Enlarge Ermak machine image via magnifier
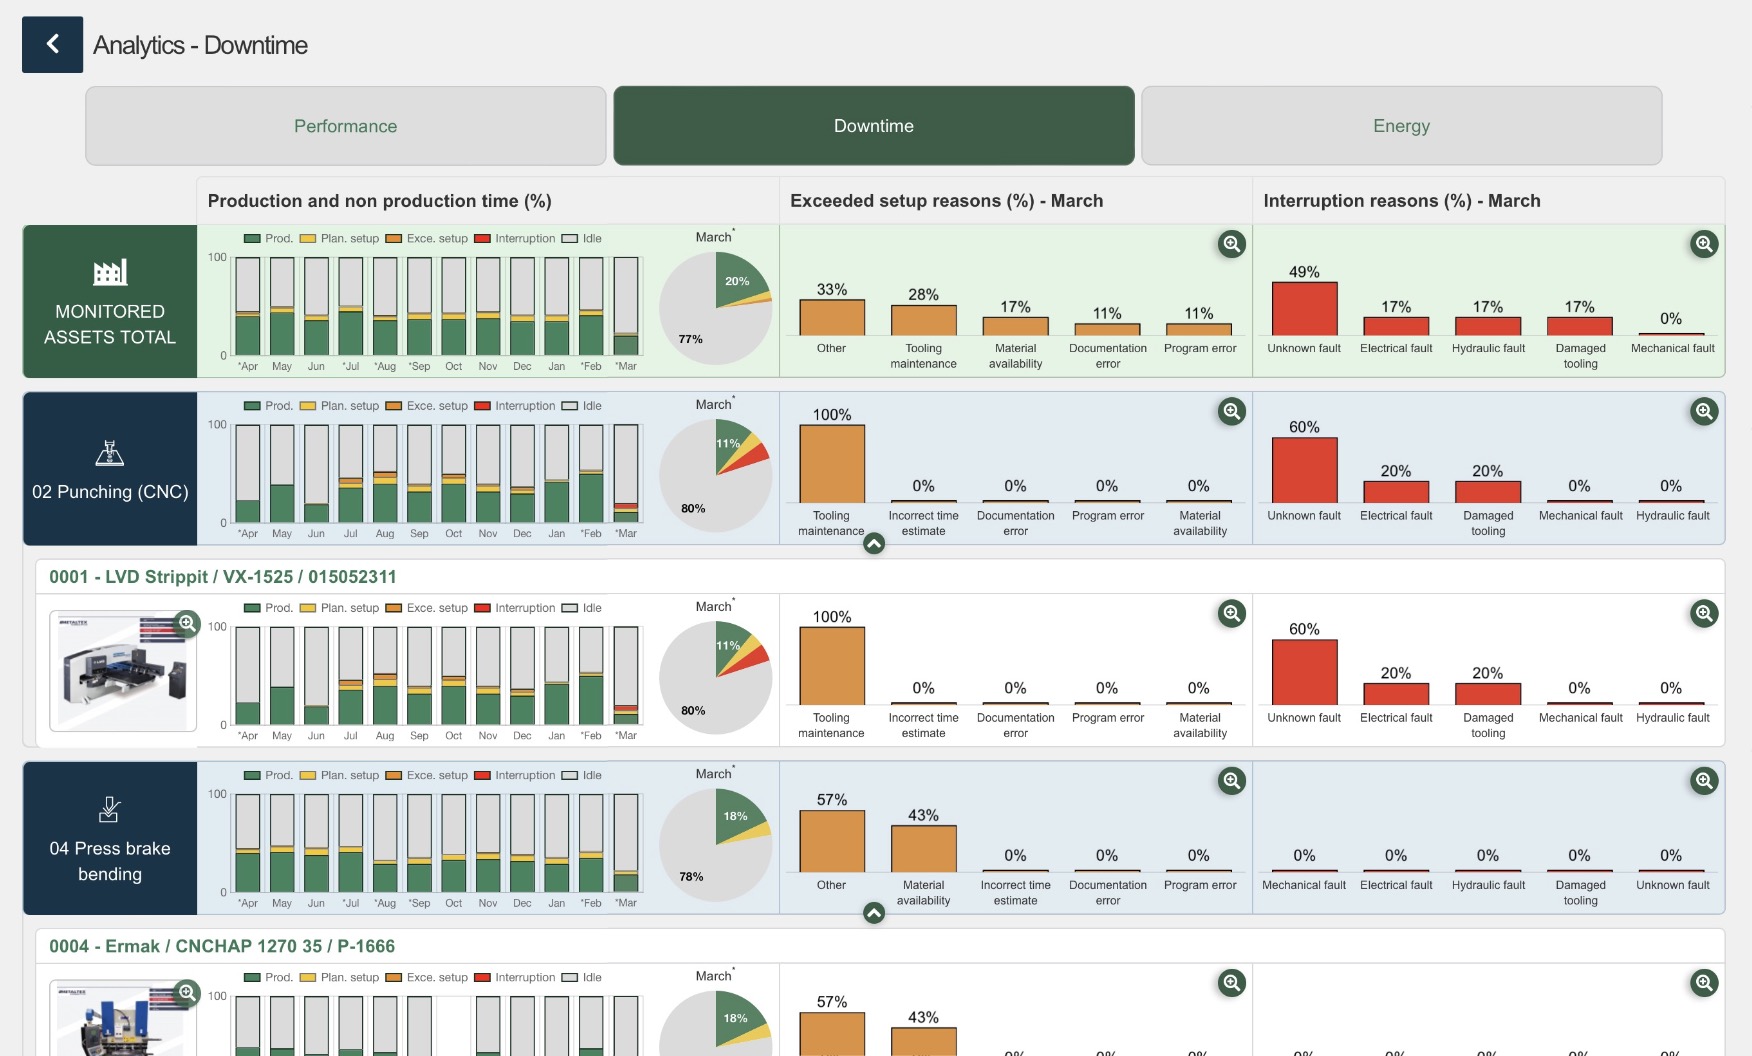 click(x=186, y=993)
